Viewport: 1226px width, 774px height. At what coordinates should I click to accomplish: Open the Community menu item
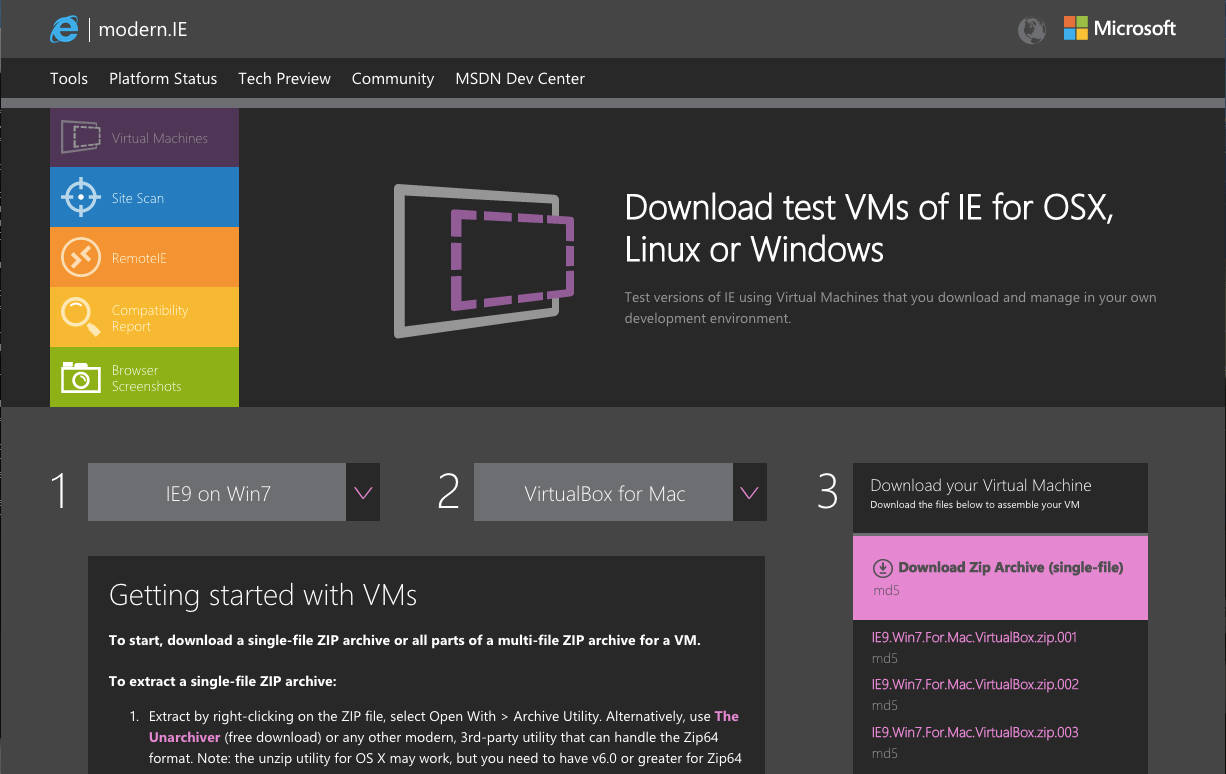tap(393, 78)
